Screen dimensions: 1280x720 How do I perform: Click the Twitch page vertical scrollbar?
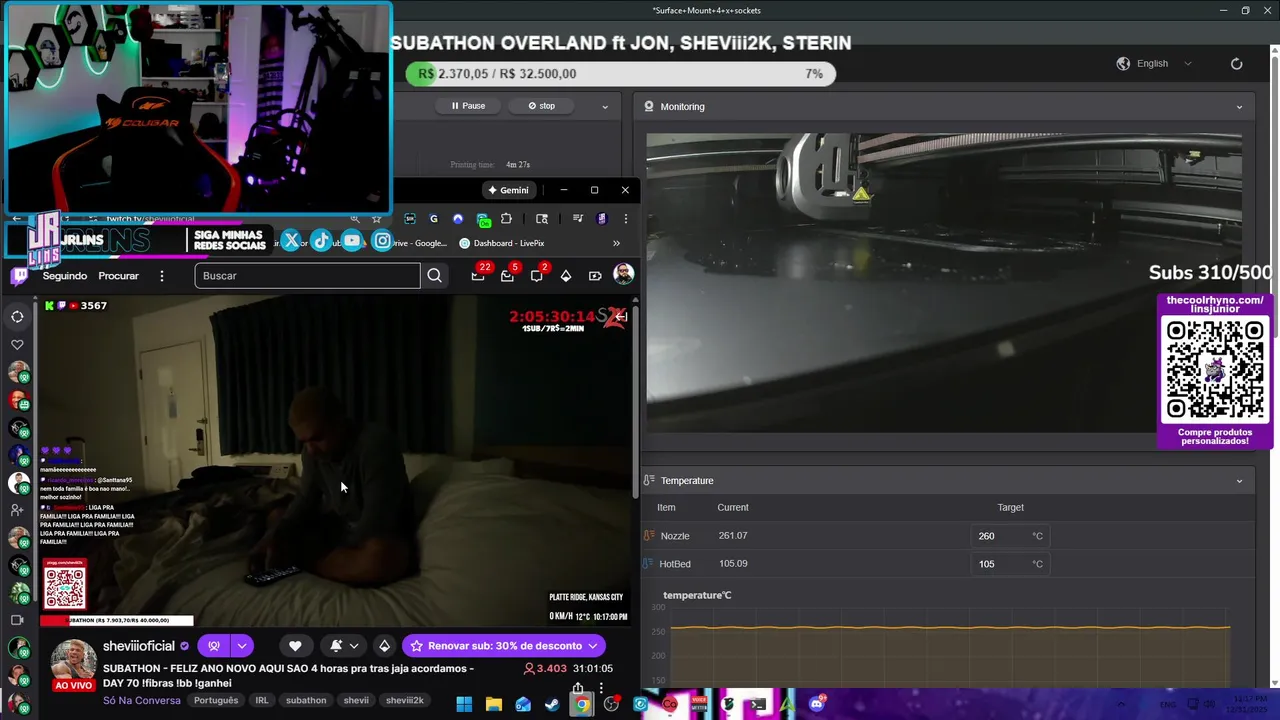(635, 400)
